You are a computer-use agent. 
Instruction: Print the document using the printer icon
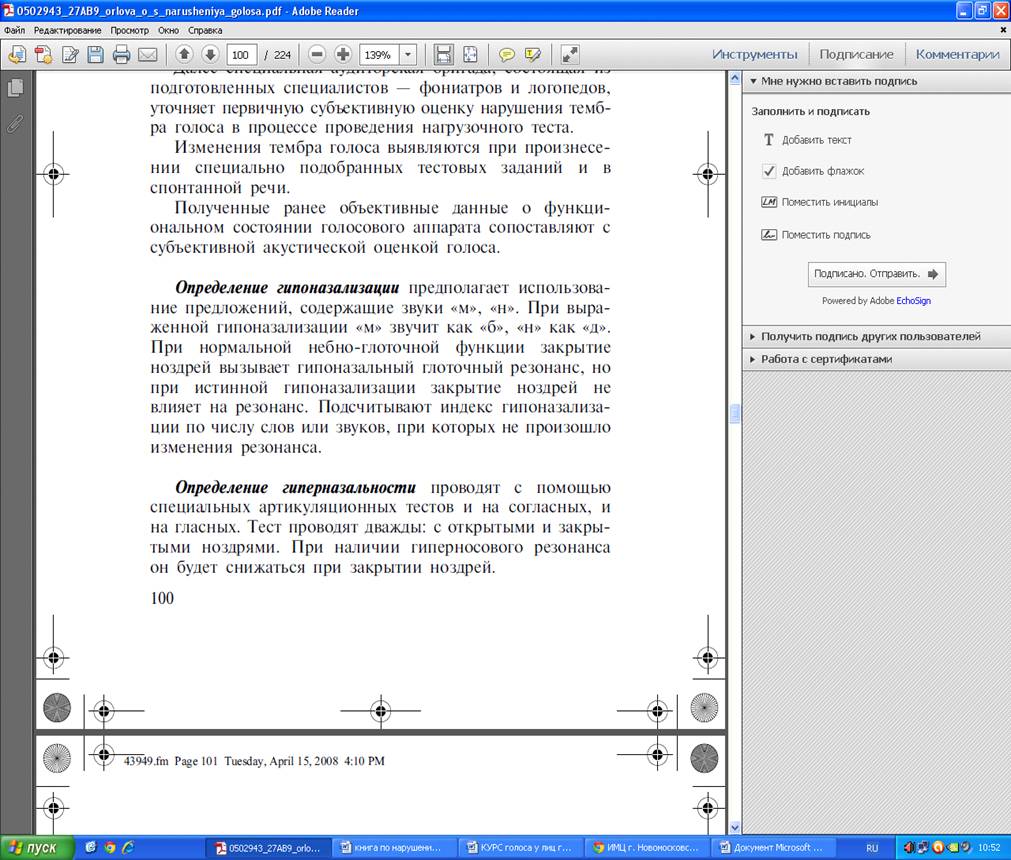121,54
